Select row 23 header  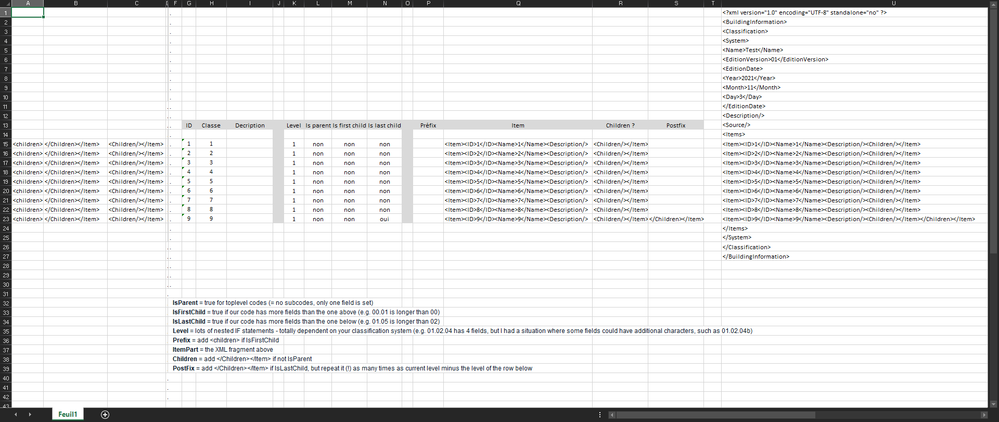point(6,219)
